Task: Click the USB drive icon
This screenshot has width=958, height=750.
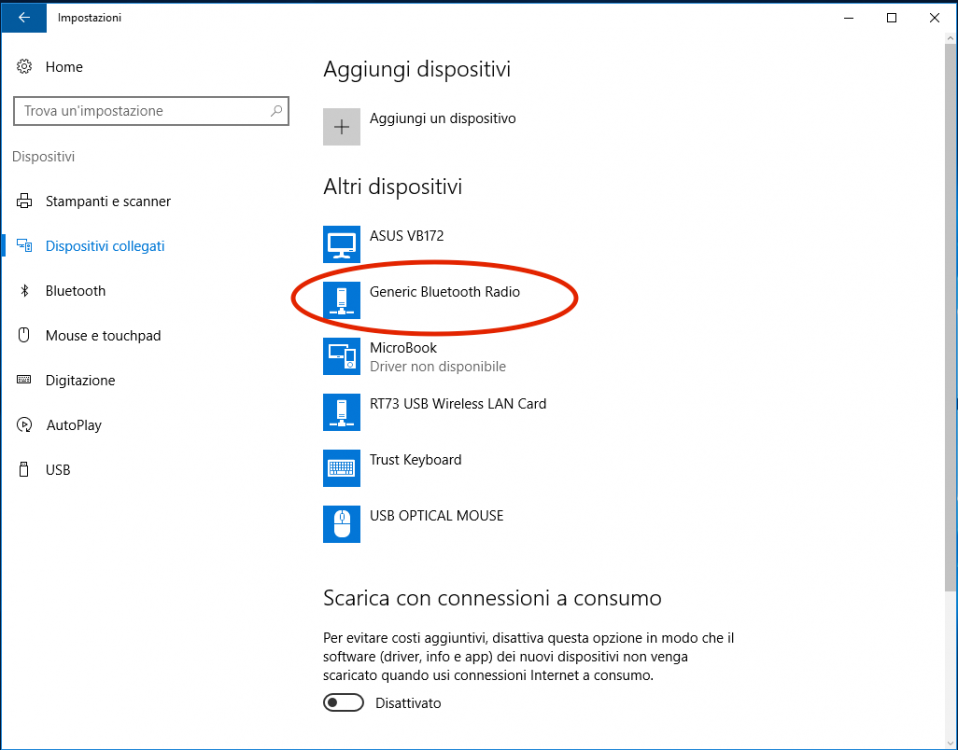Action: (24, 470)
